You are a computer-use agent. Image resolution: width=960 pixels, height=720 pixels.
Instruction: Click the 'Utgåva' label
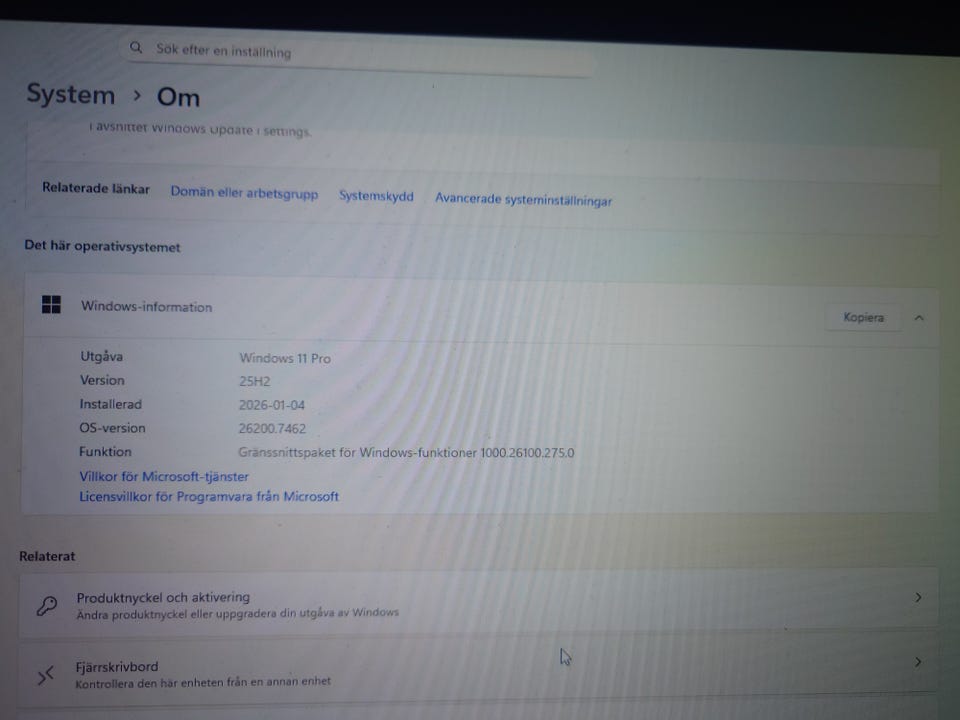point(102,356)
